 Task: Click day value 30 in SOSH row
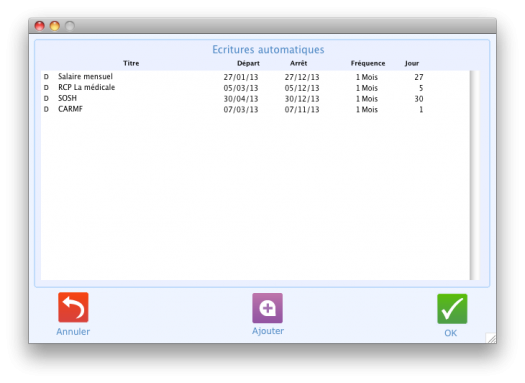tap(419, 99)
